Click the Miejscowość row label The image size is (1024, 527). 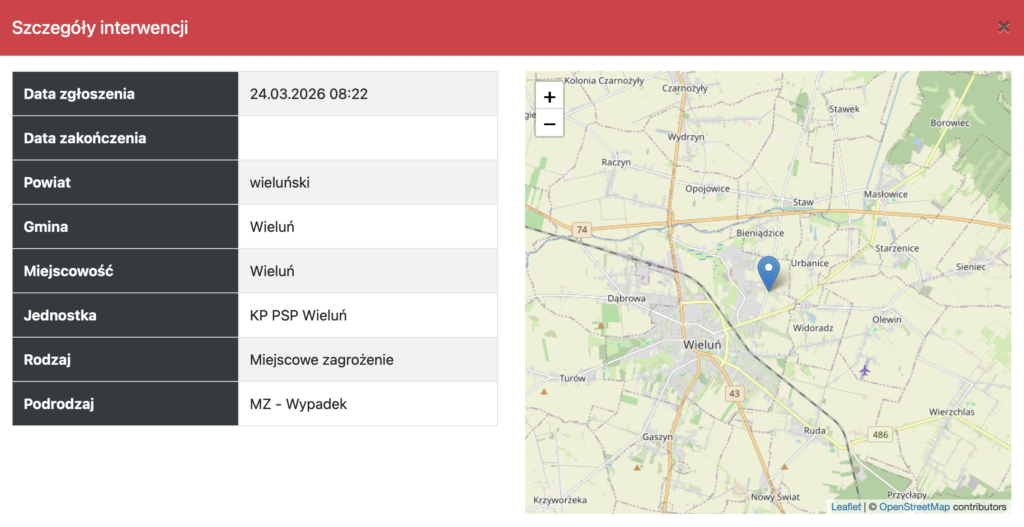point(69,271)
